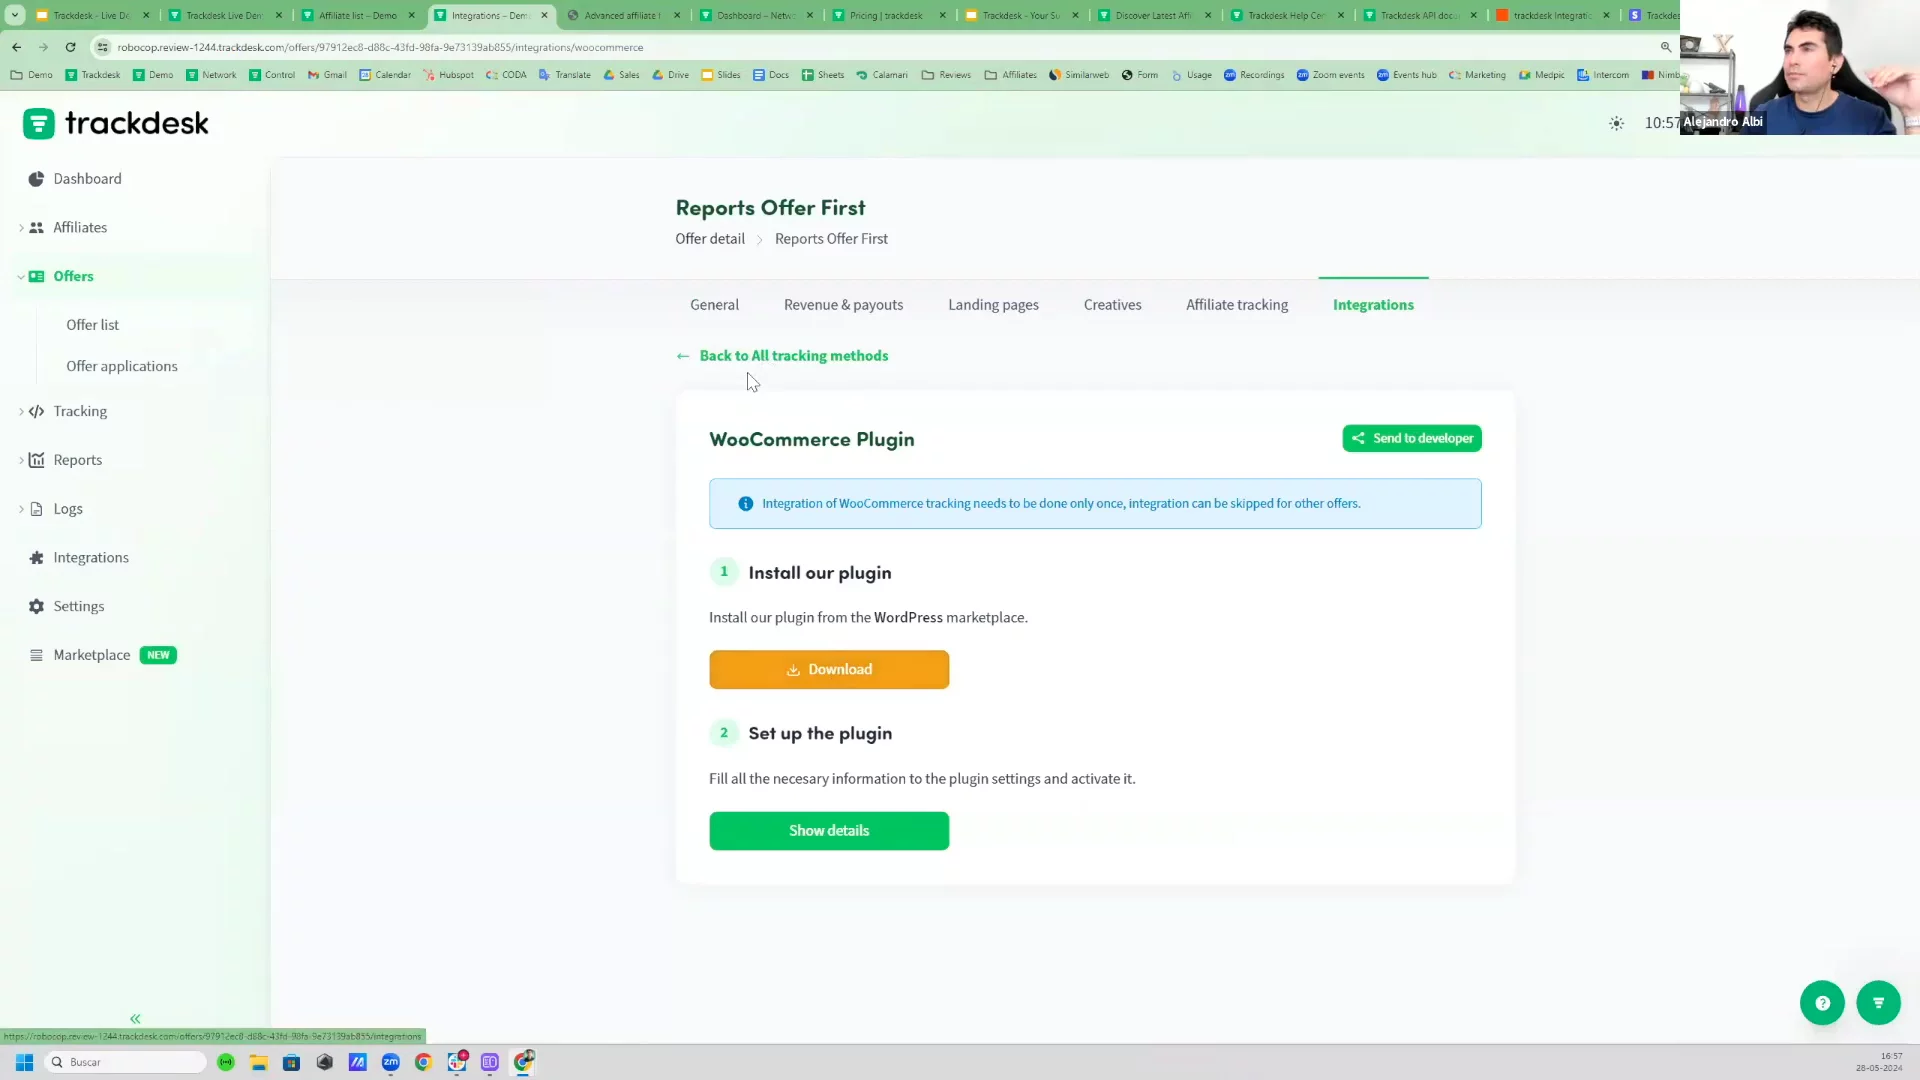Image resolution: width=1920 pixels, height=1080 pixels.
Task: Open the Dashboard sidebar icon
Action: pyautogui.click(x=37, y=179)
